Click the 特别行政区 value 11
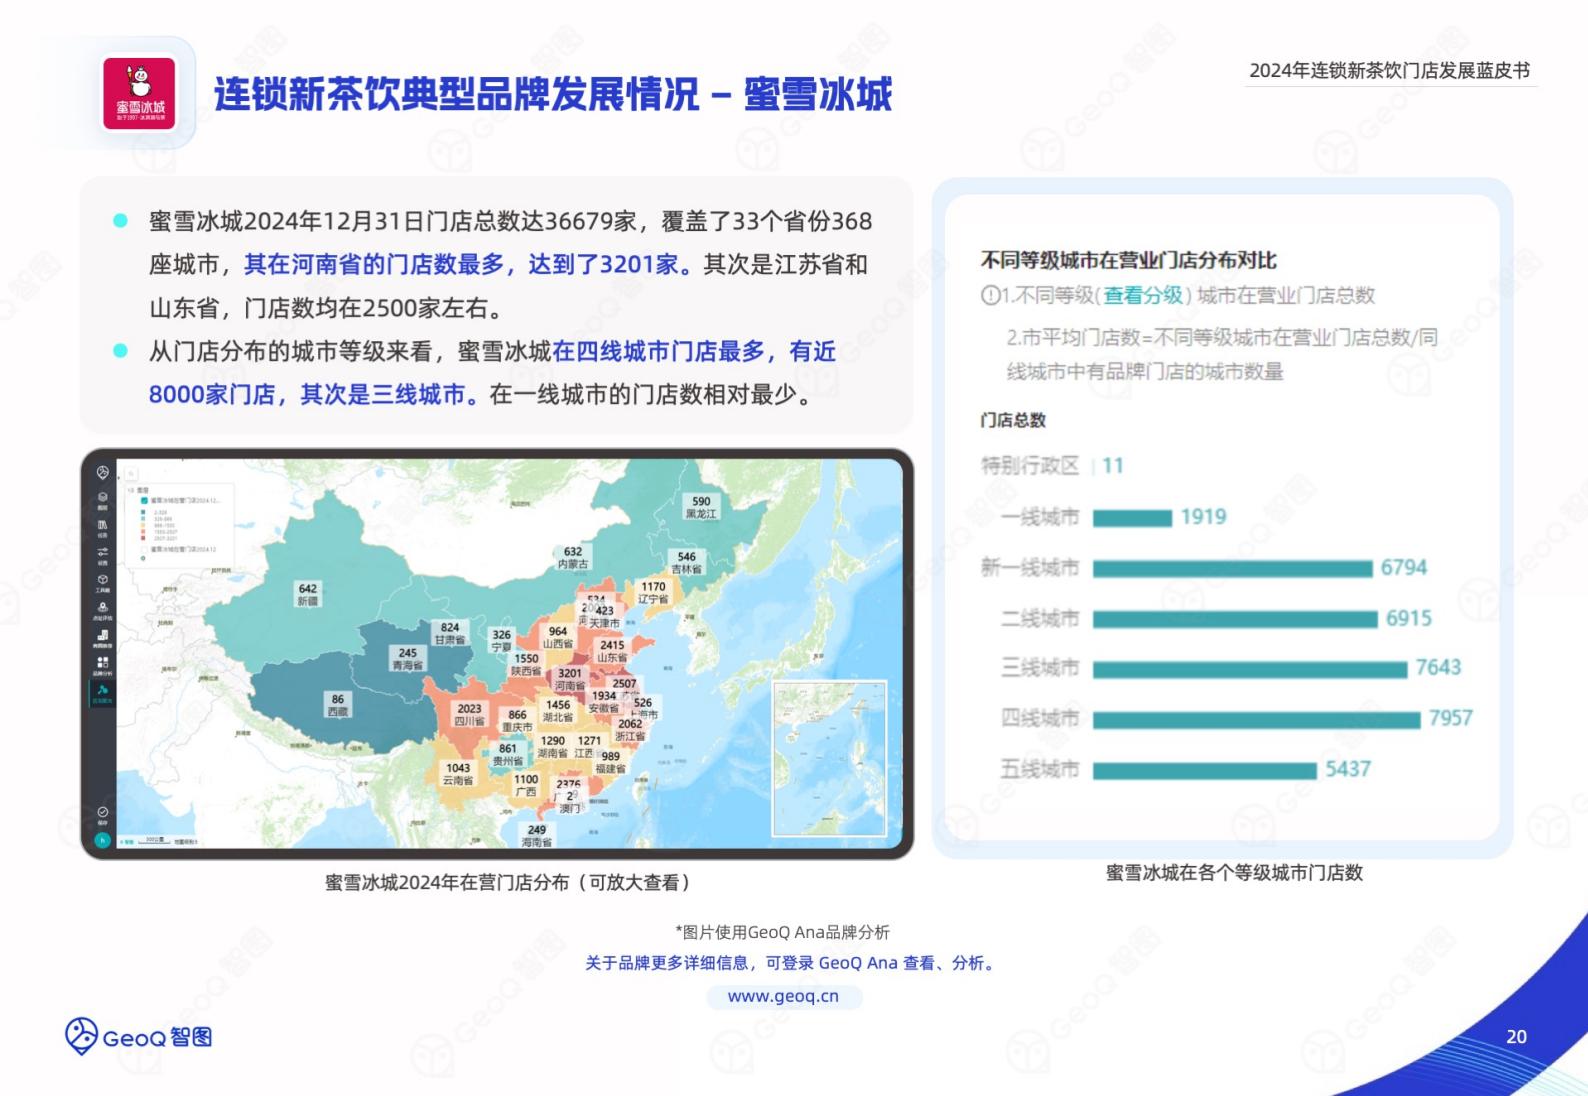The width and height of the screenshot is (1588, 1096). click(x=1113, y=466)
